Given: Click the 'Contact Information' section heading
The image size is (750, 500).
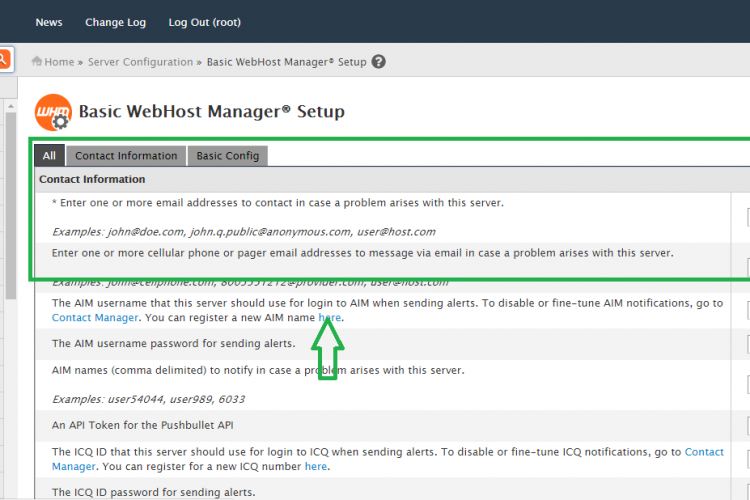Looking at the screenshot, I should (92, 179).
